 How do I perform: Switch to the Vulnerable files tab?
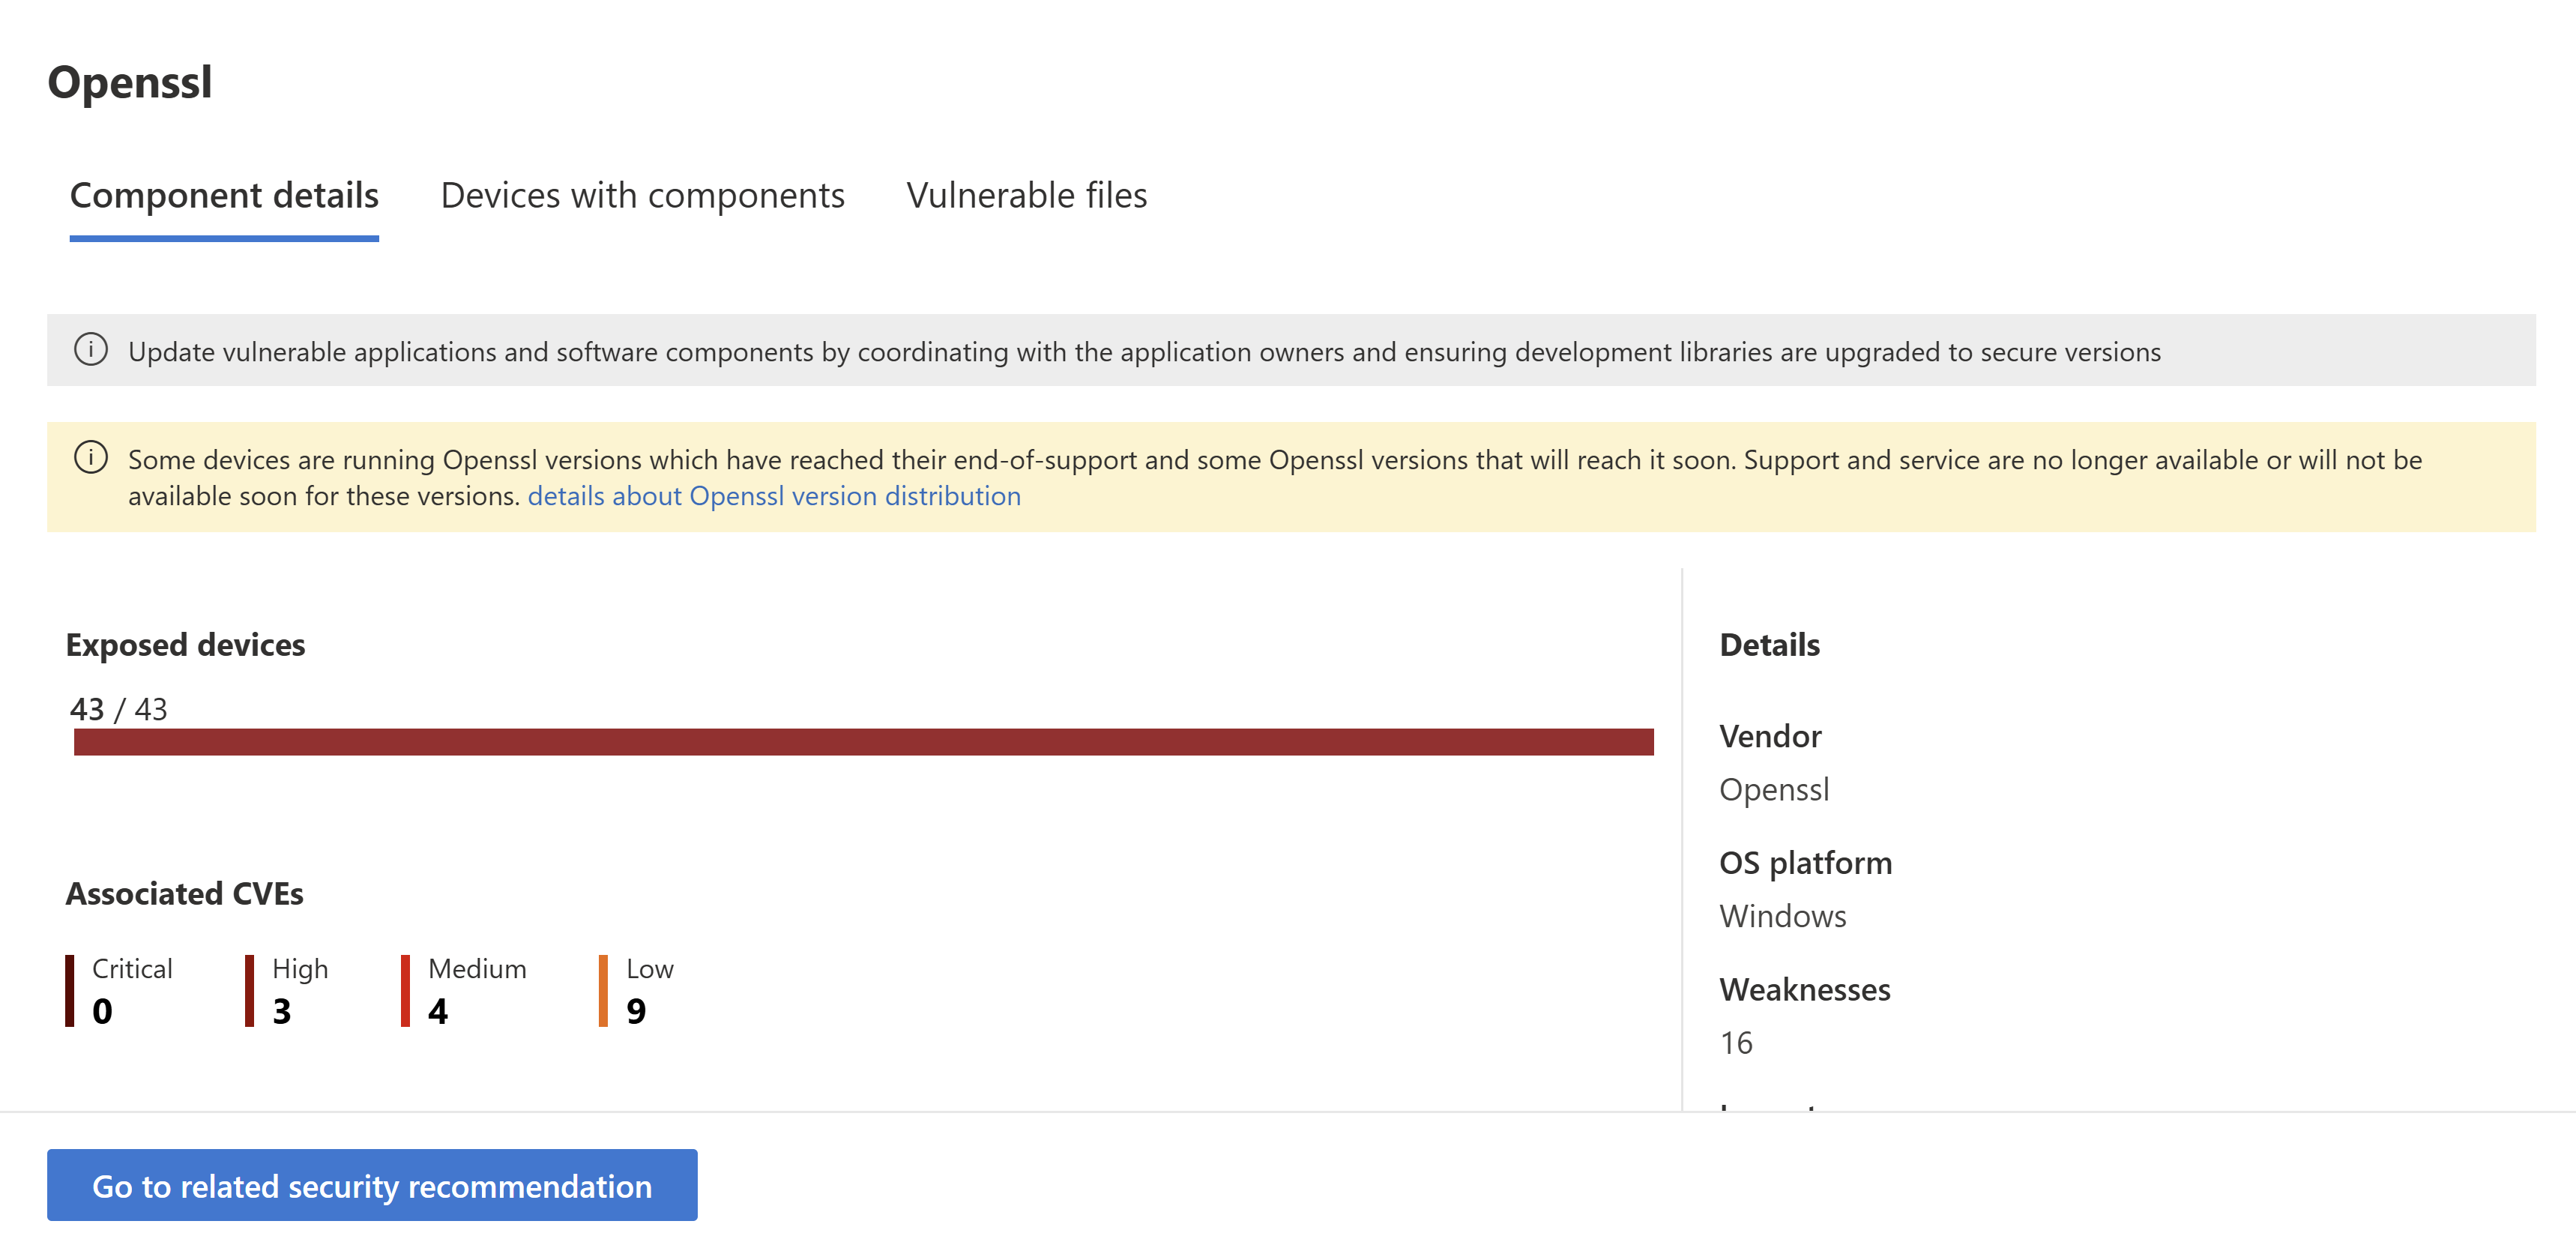click(1026, 196)
